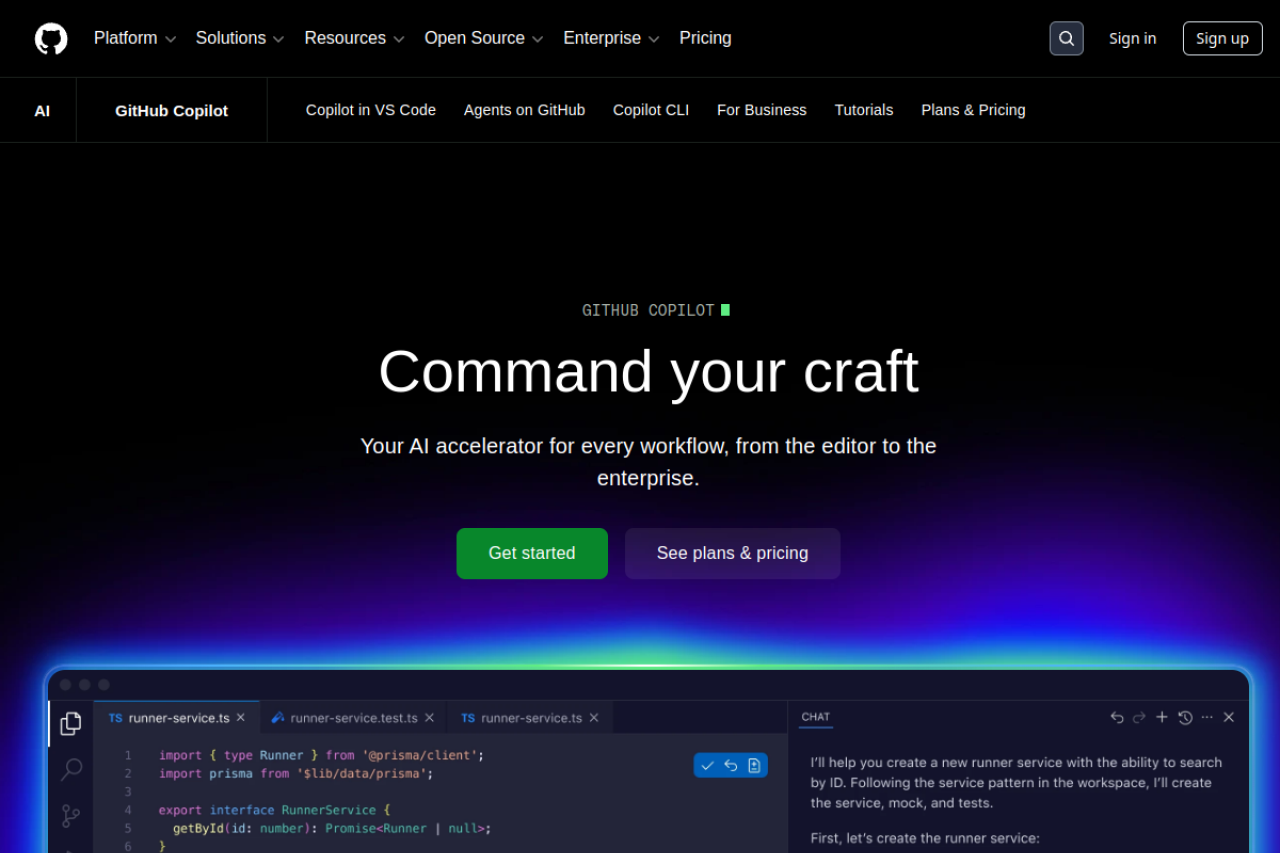Click code line importing prisma from '$lib/data/prisma'
Viewport: 1280px width, 853px height.
(x=296, y=773)
